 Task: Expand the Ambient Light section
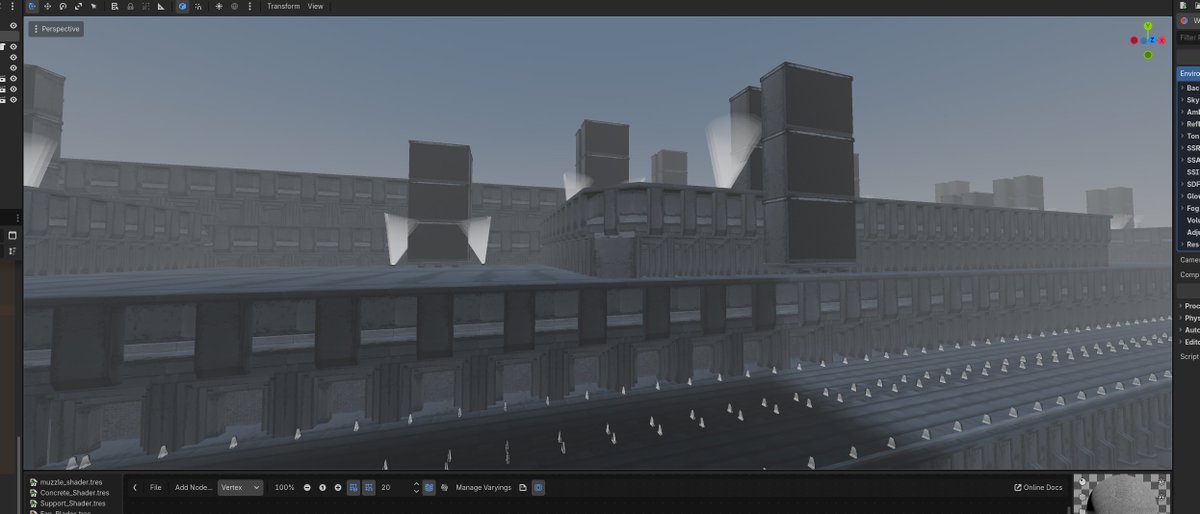(1191, 112)
